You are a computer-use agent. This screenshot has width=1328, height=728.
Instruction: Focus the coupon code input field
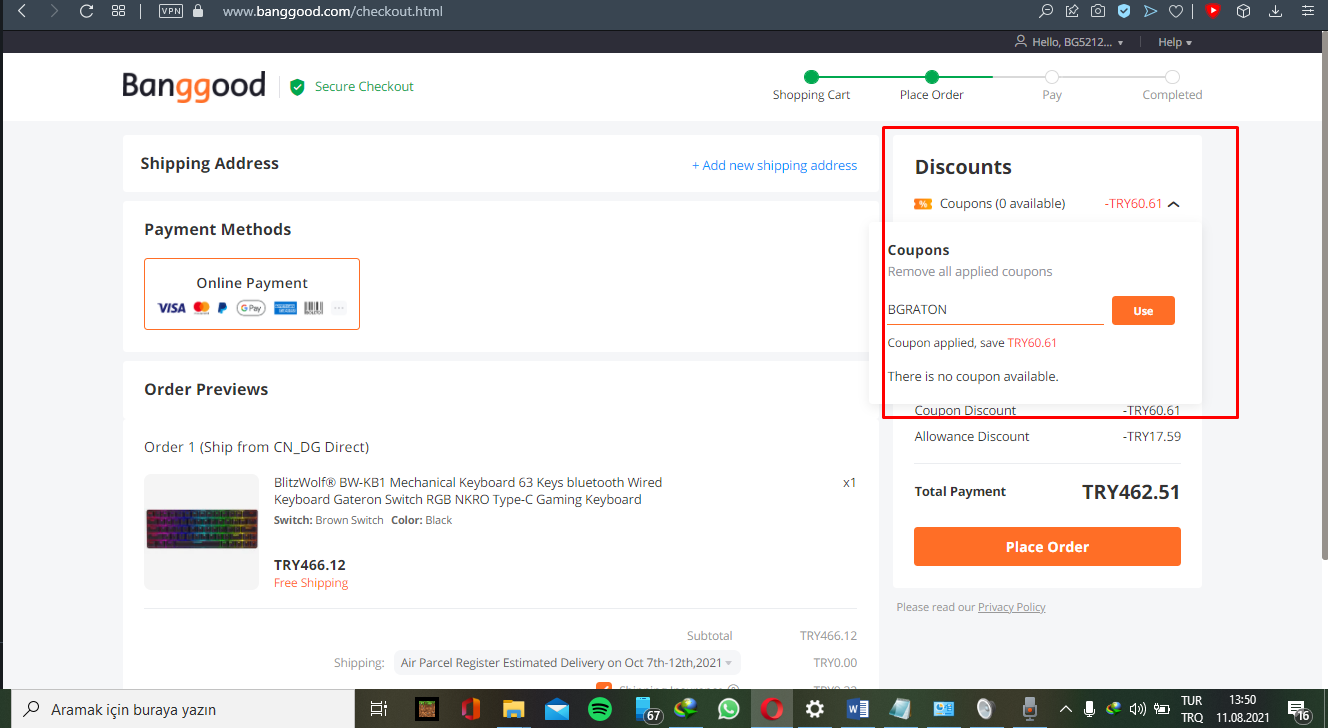click(x=996, y=310)
